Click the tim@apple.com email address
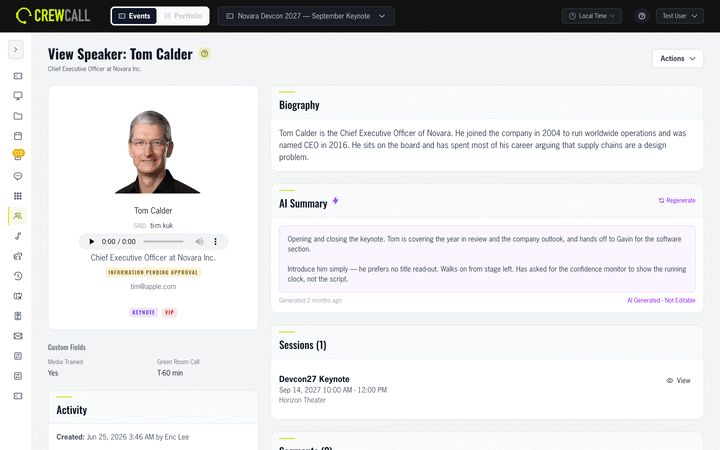 tap(153, 287)
